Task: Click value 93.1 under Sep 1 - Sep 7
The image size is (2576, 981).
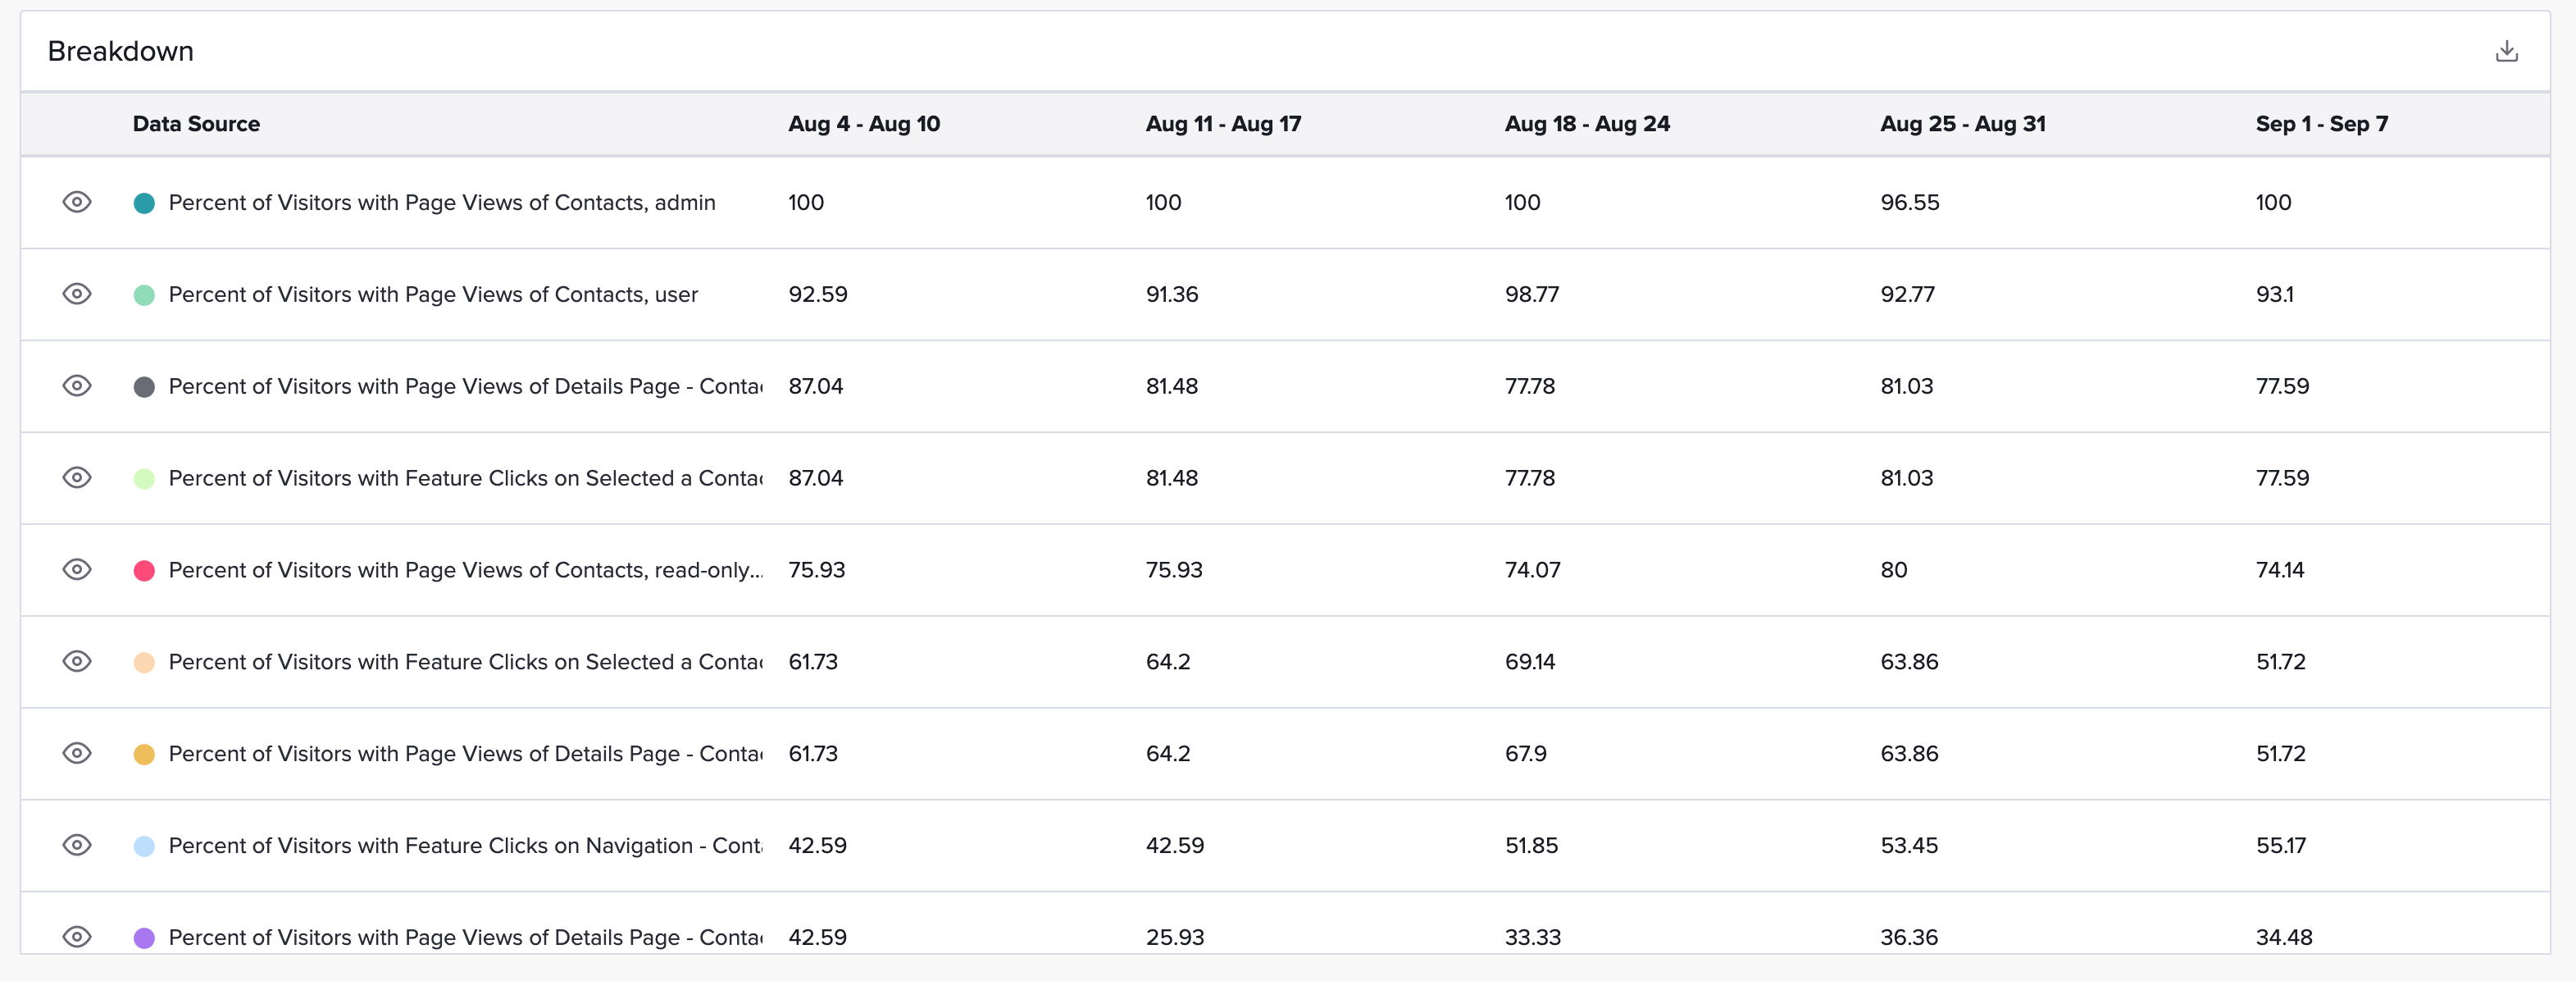Action: point(2274,295)
